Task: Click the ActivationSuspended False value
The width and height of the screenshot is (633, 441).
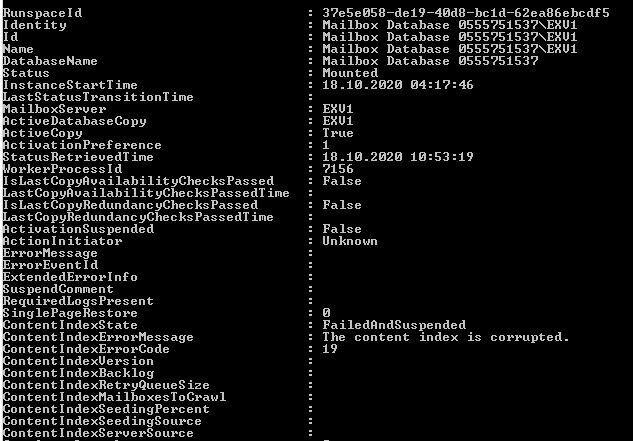Action: tap(342, 229)
